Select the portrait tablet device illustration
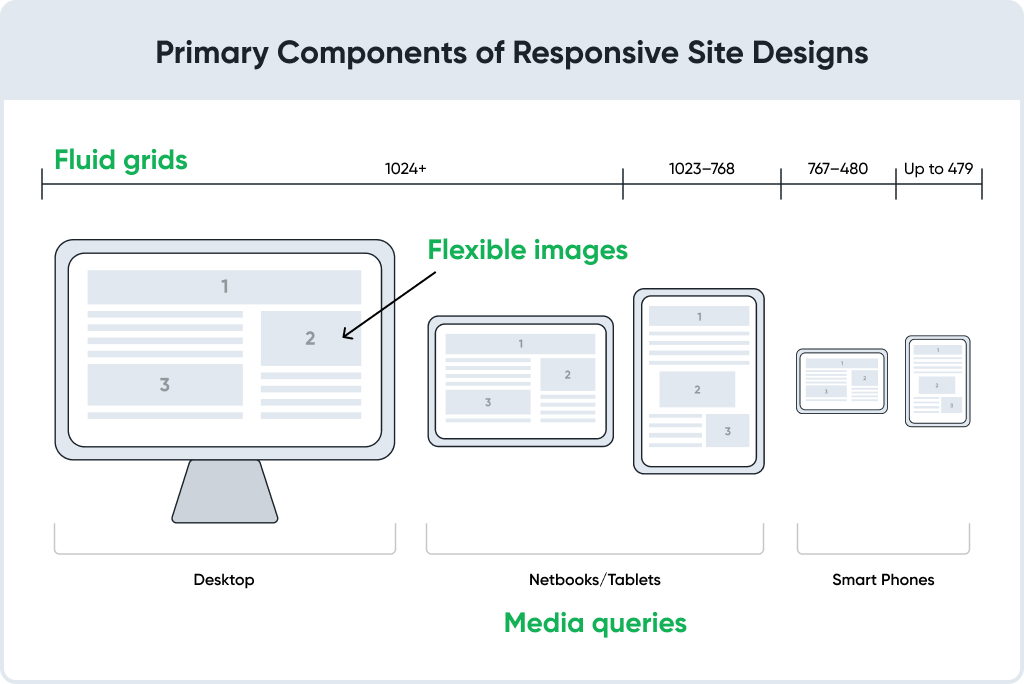Image resolution: width=1024 pixels, height=684 pixels. 699,381
